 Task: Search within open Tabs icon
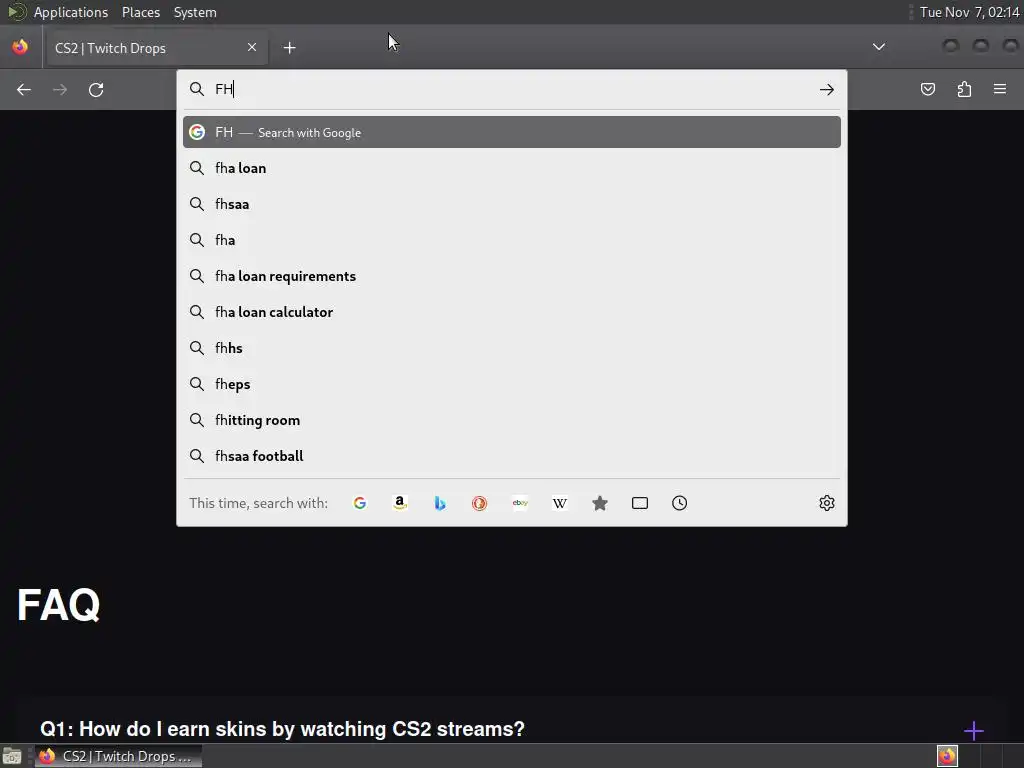[640, 503]
